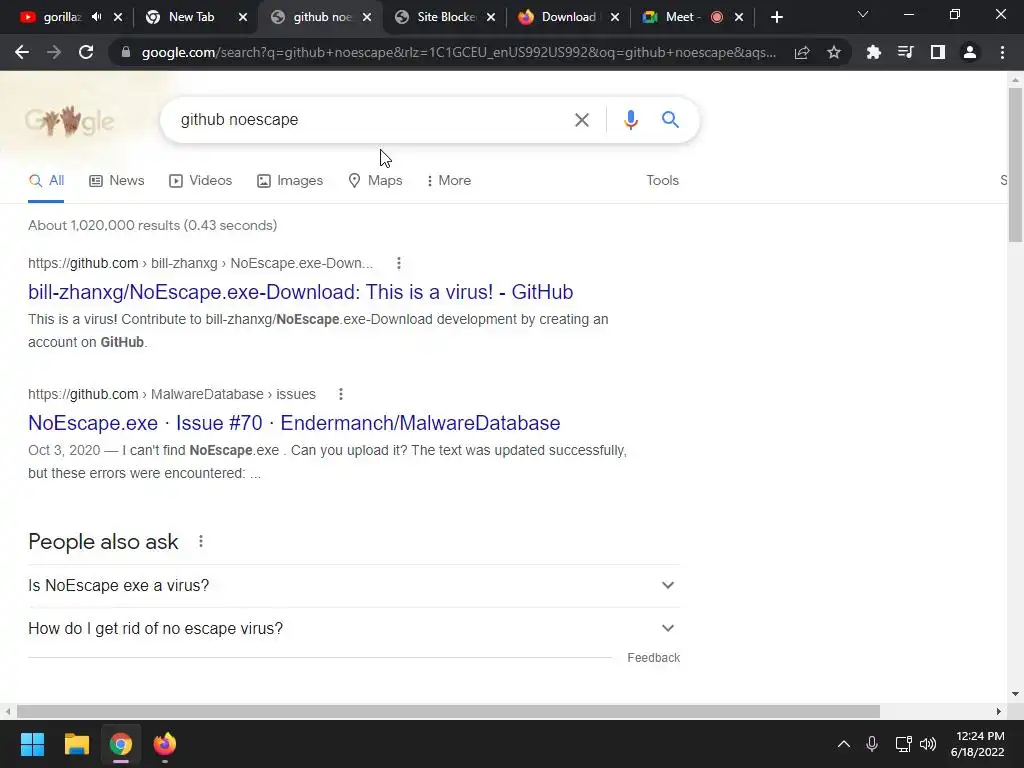The height and width of the screenshot is (768, 1024).
Task: Open People also ask options menu
Action: click(x=201, y=541)
